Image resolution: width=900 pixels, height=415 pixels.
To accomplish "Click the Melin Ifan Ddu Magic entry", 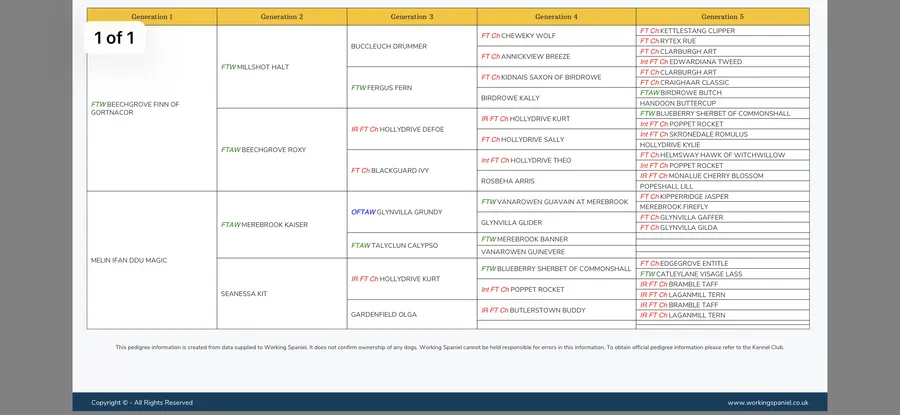I will (x=129, y=260).
